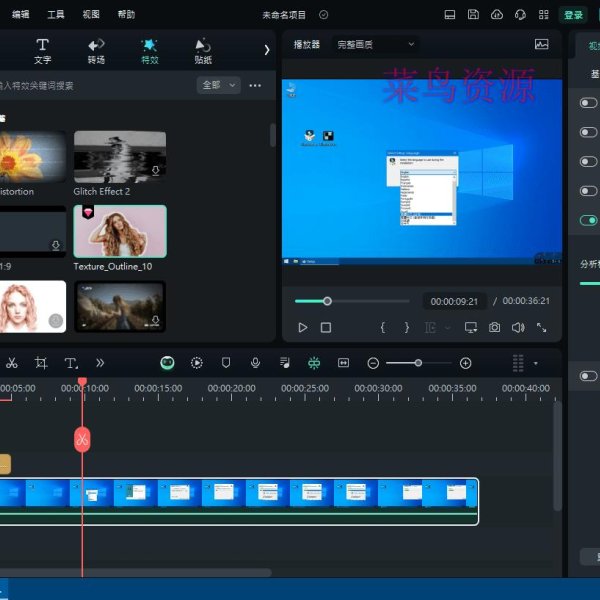Click the player volume speaker icon

coord(518,327)
